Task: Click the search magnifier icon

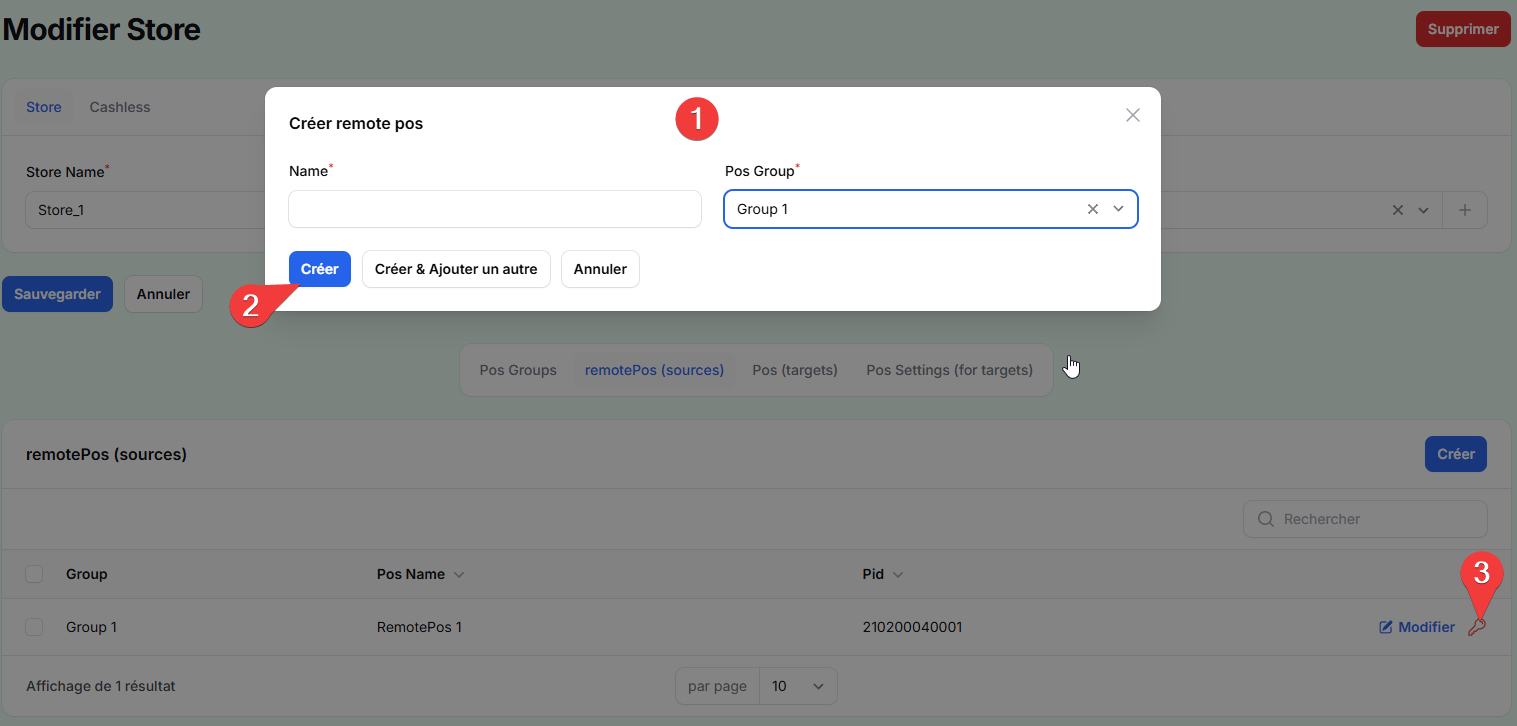Action: coord(1265,519)
